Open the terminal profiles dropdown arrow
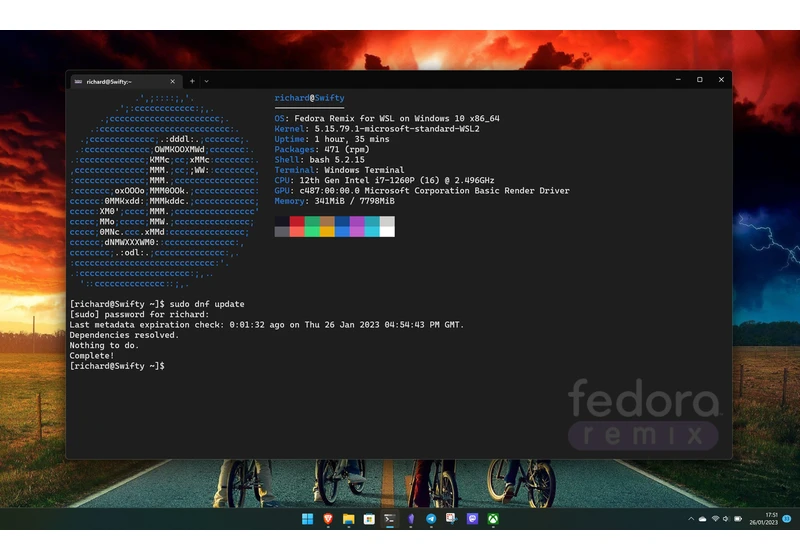The height and width of the screenshot is (560, 800). click(206, 81)
